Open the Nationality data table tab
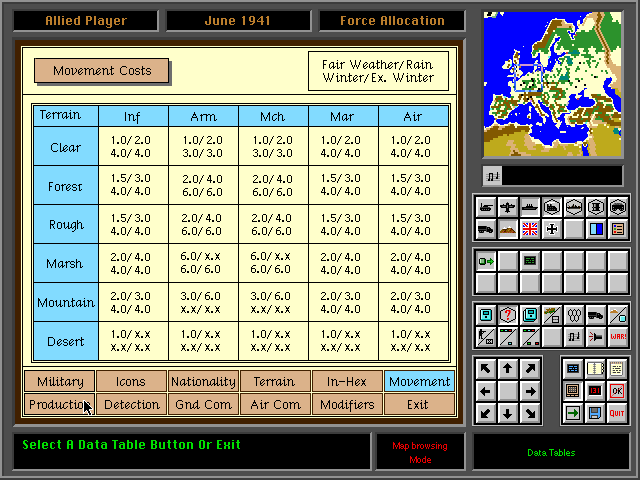 203,381
